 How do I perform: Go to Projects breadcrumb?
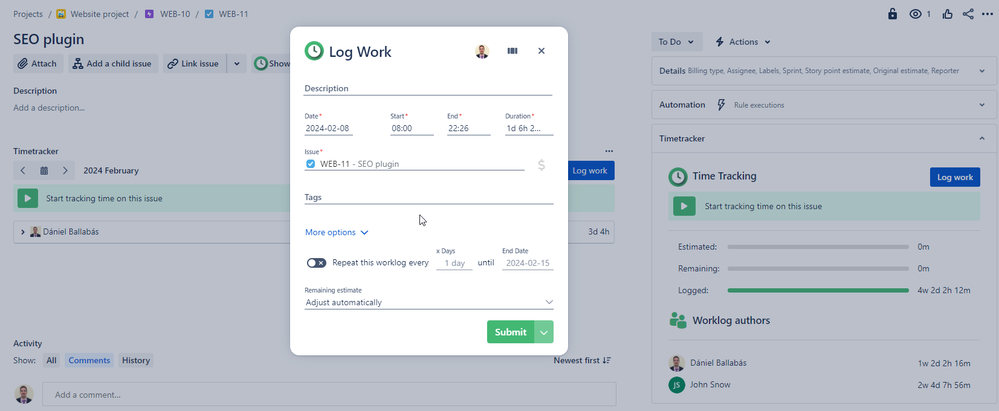28,14
